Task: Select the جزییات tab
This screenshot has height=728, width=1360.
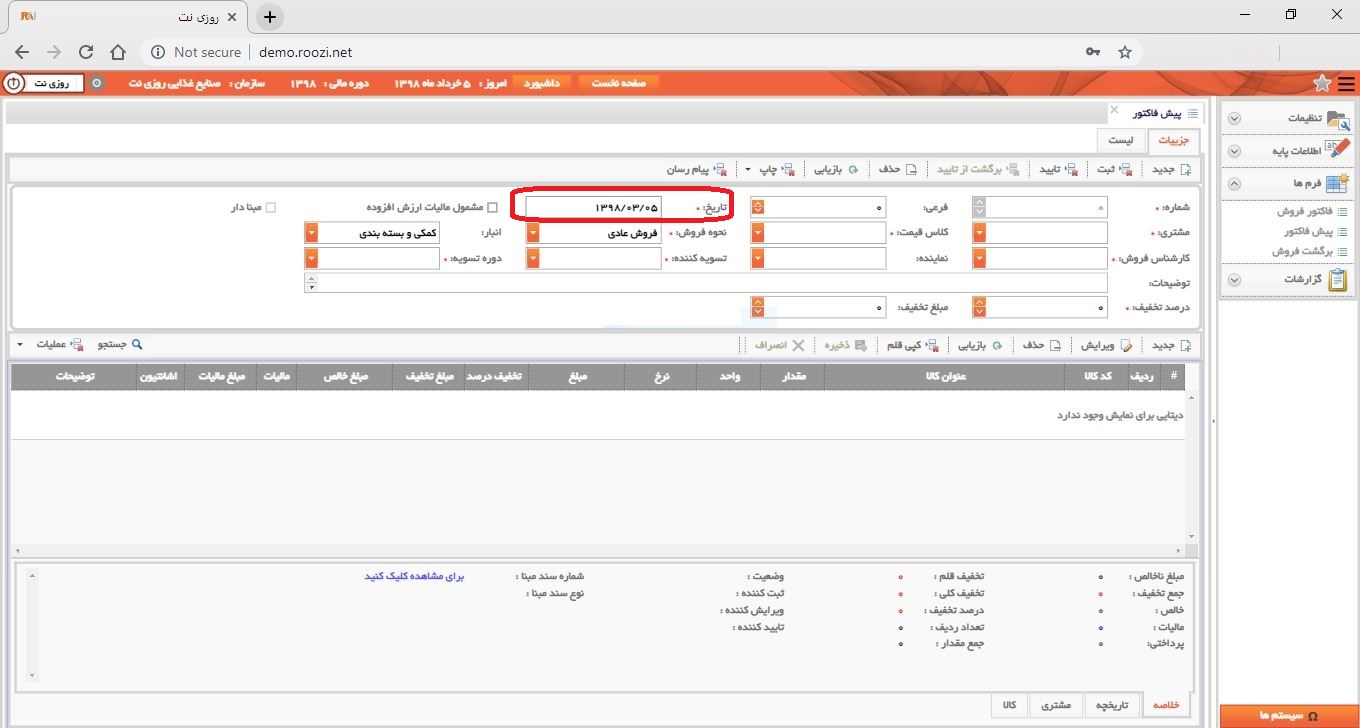Action: 1173,141
